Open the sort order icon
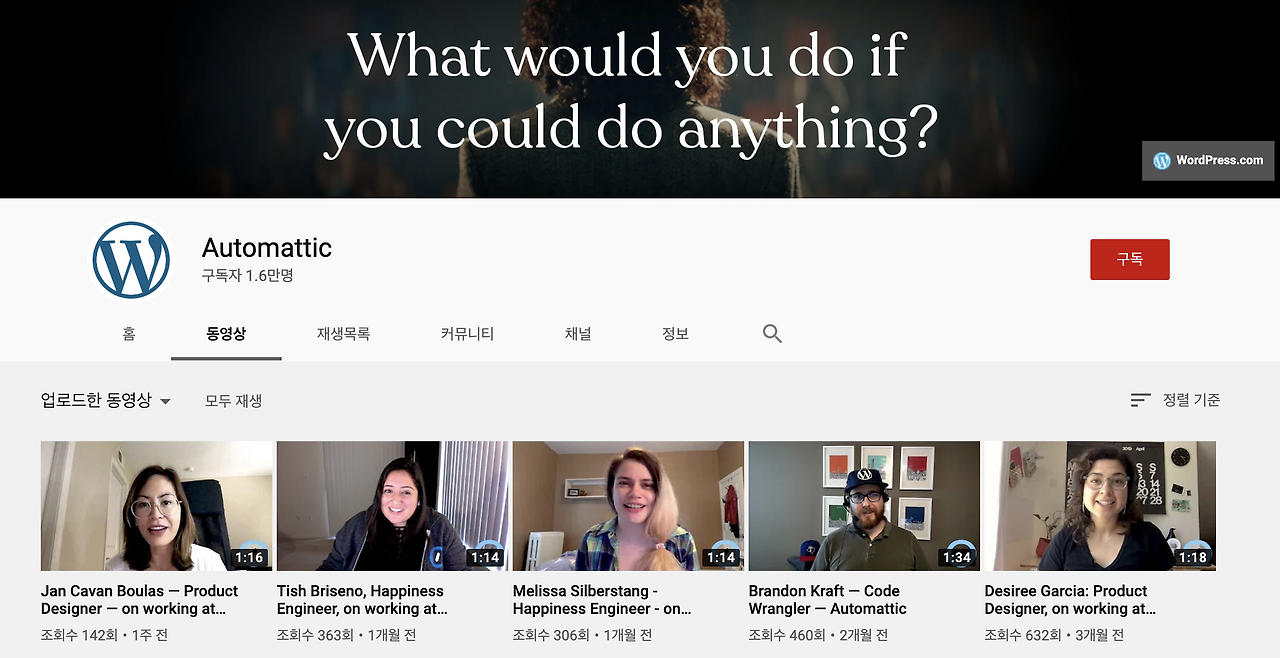Screen dimensions: 1280x658 (1140, 400)
